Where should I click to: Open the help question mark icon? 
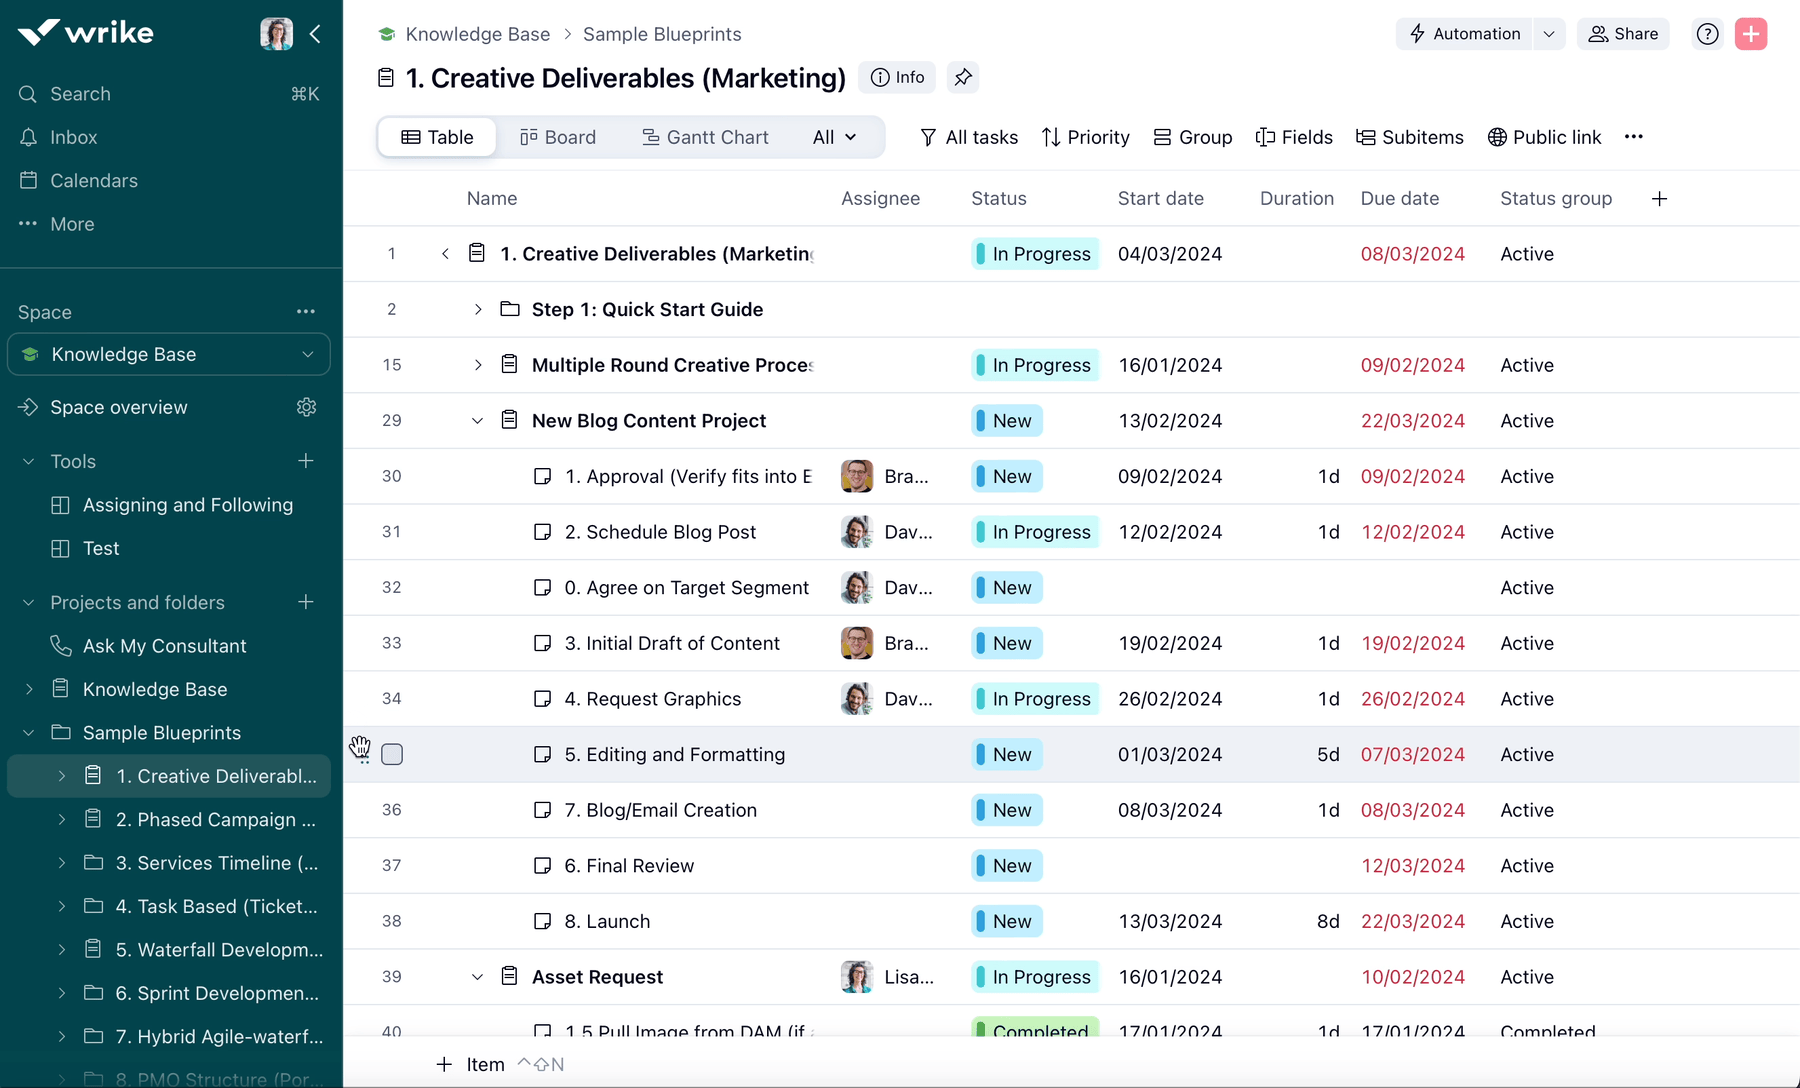[1707, 34]
